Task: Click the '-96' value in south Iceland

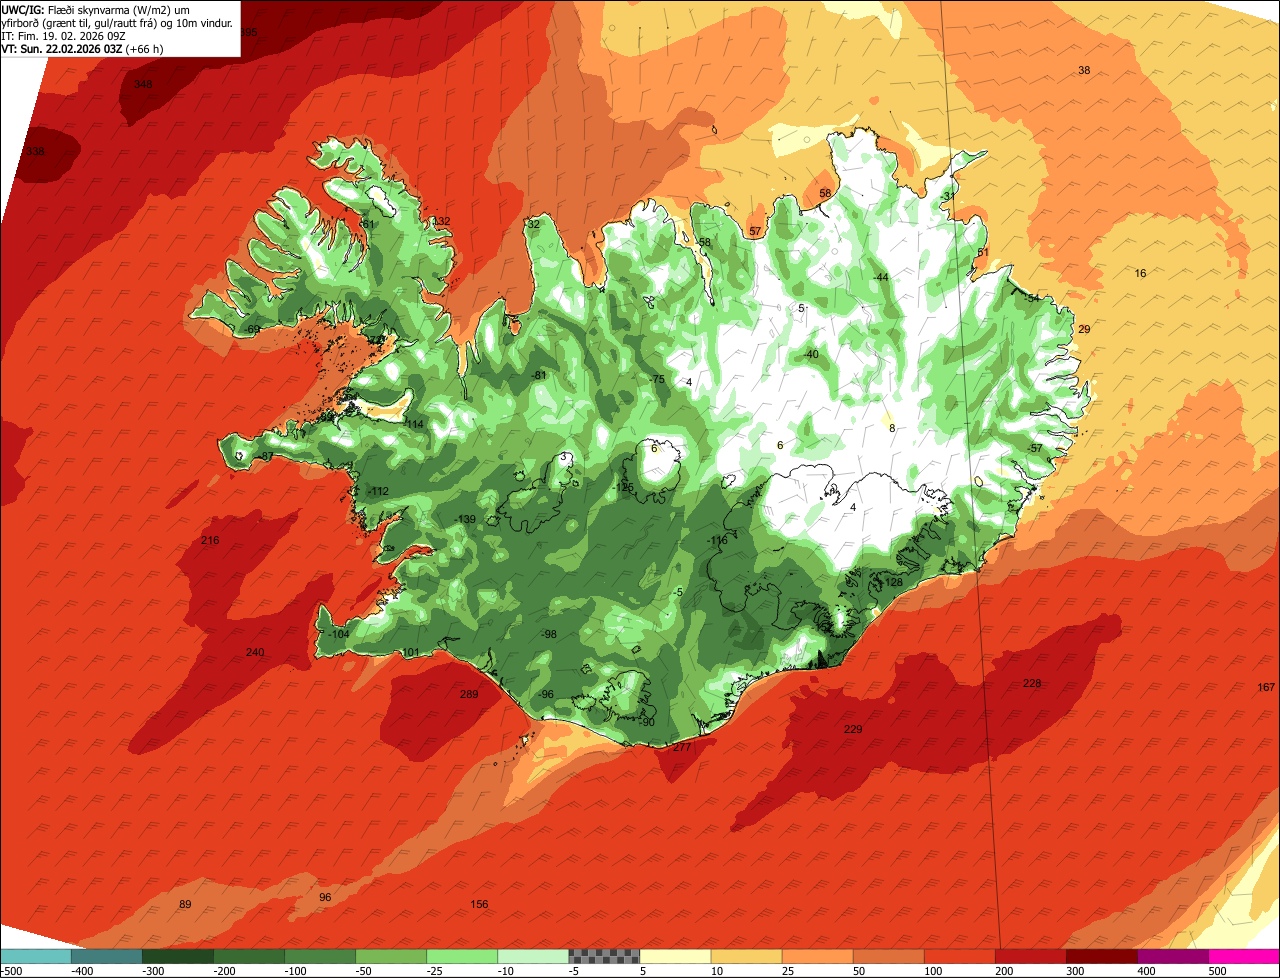Action: tap(546, 694)
